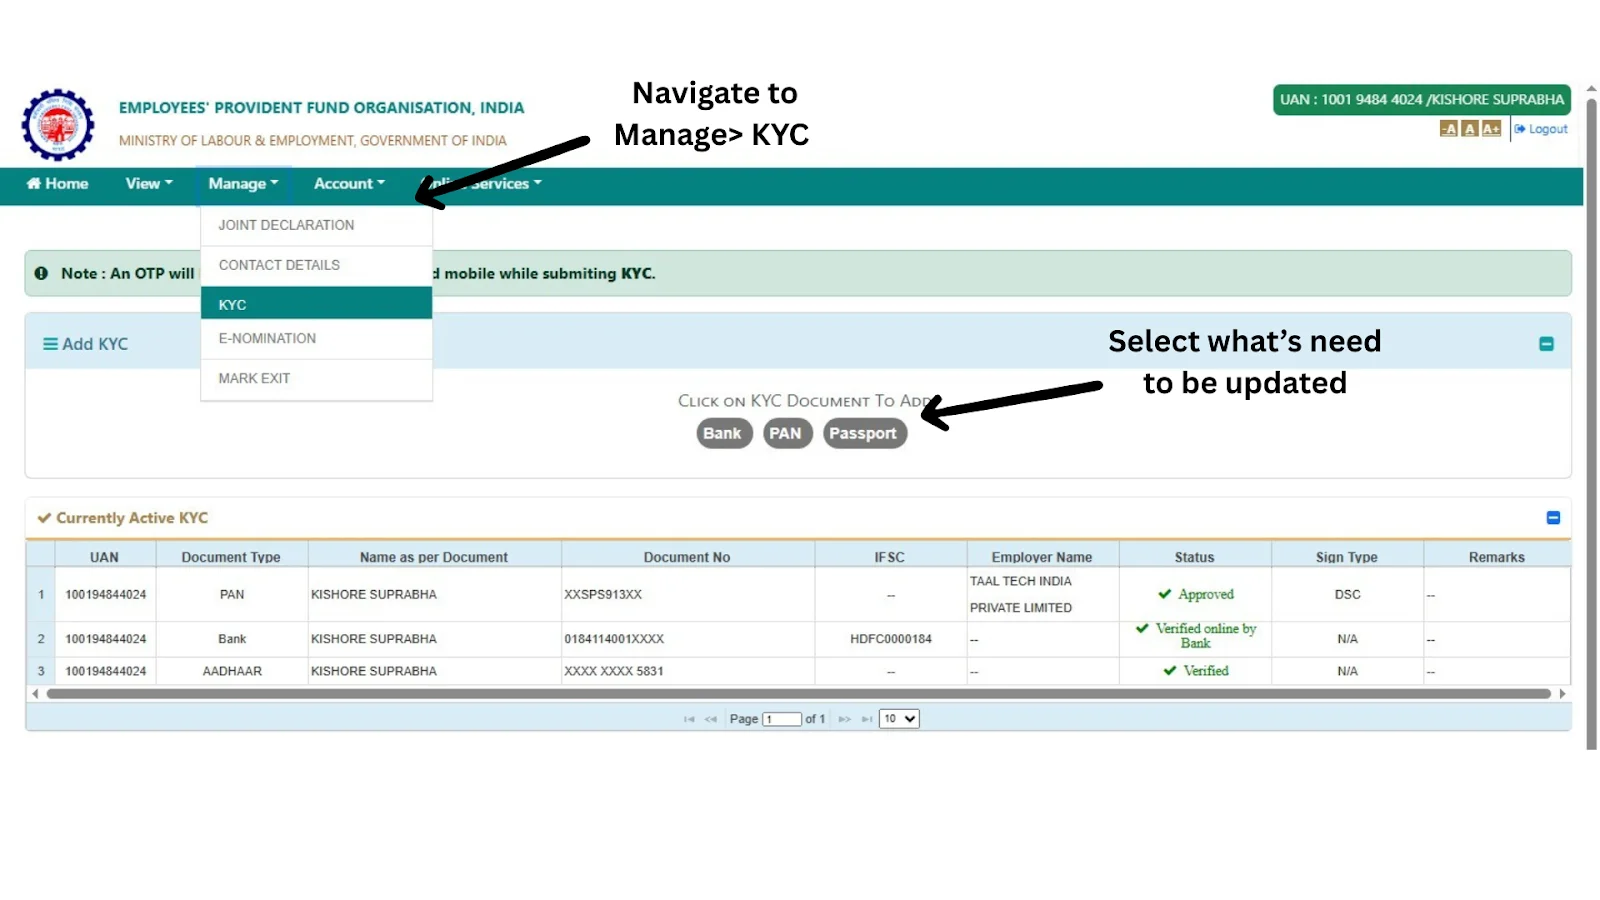
Task: Collapse the Add KYC panel
Action: (x=1546, y=343)
